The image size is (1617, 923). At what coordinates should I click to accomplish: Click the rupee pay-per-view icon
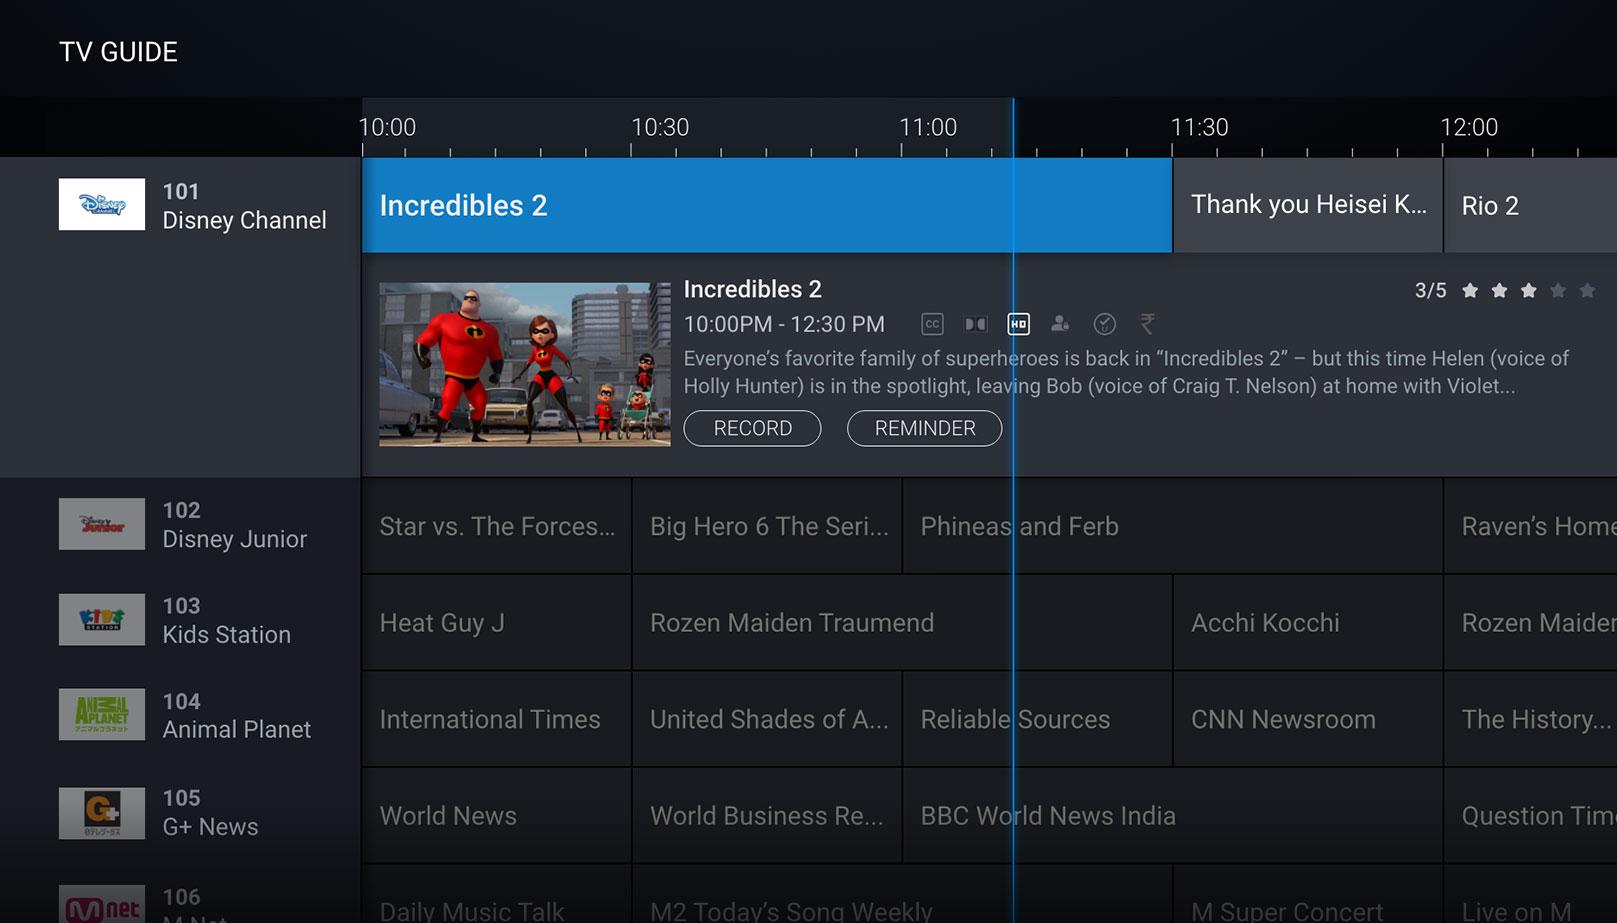tap(1147, 324)
